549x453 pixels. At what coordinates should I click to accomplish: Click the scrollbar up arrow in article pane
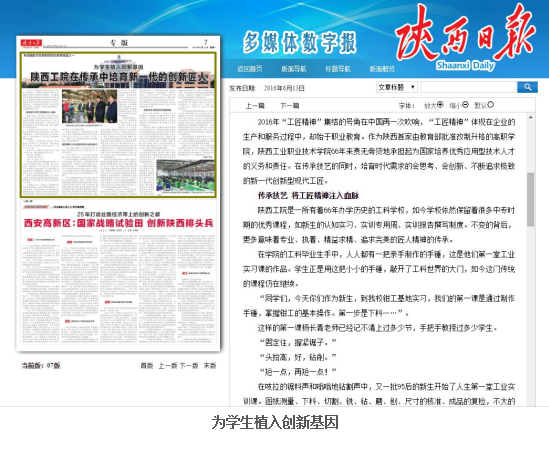pyautogui.click(x=531, y=117)
